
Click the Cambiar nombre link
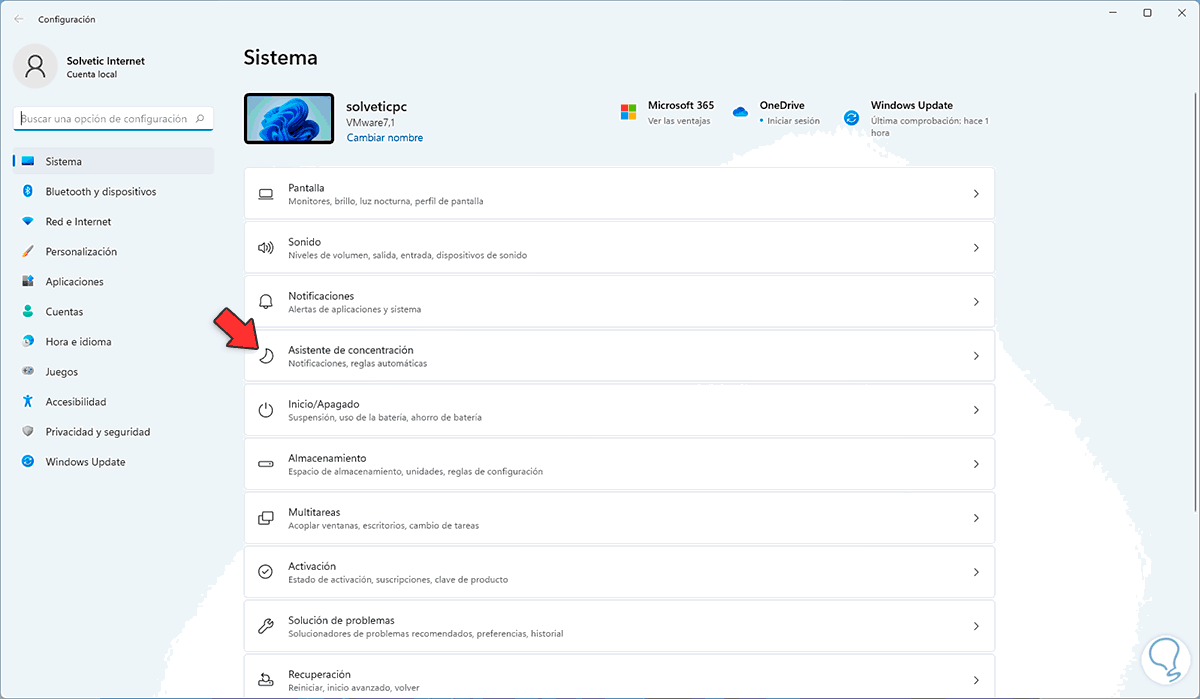pyautogui.click(x=385, y=138)
